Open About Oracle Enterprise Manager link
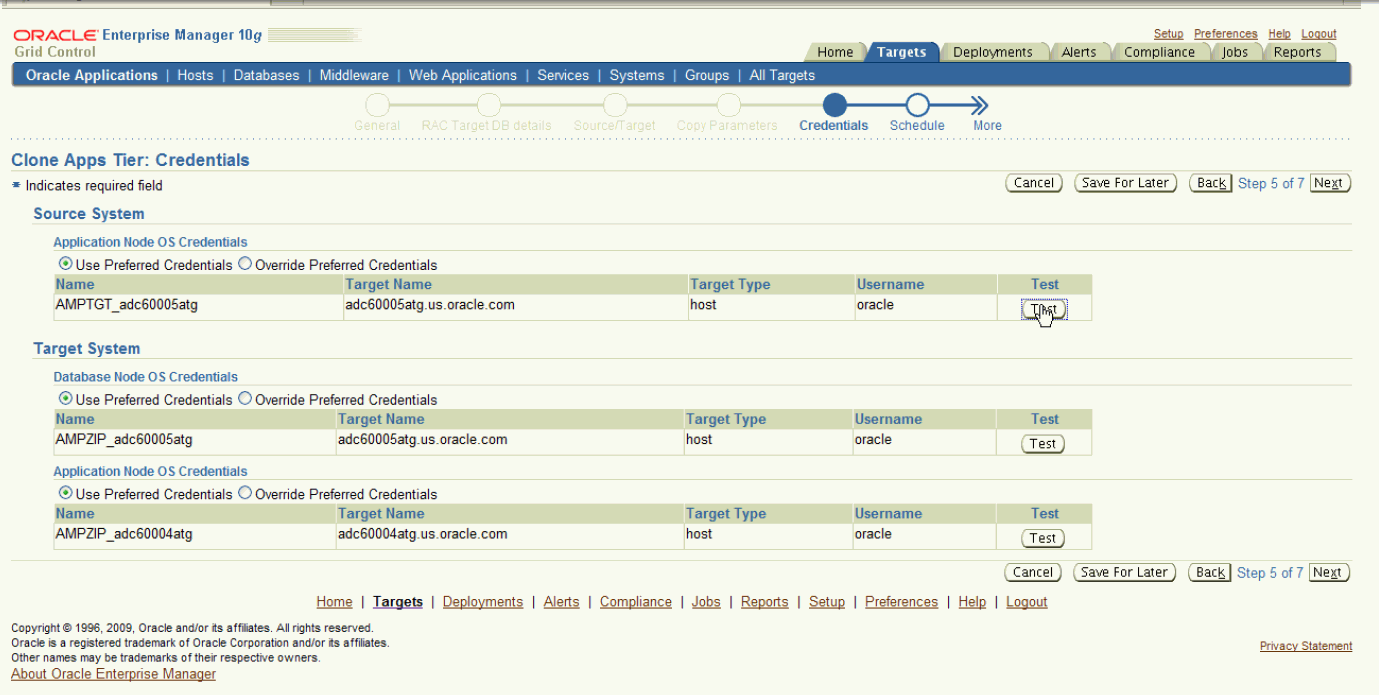1379x695 pixels. point(113,674)
